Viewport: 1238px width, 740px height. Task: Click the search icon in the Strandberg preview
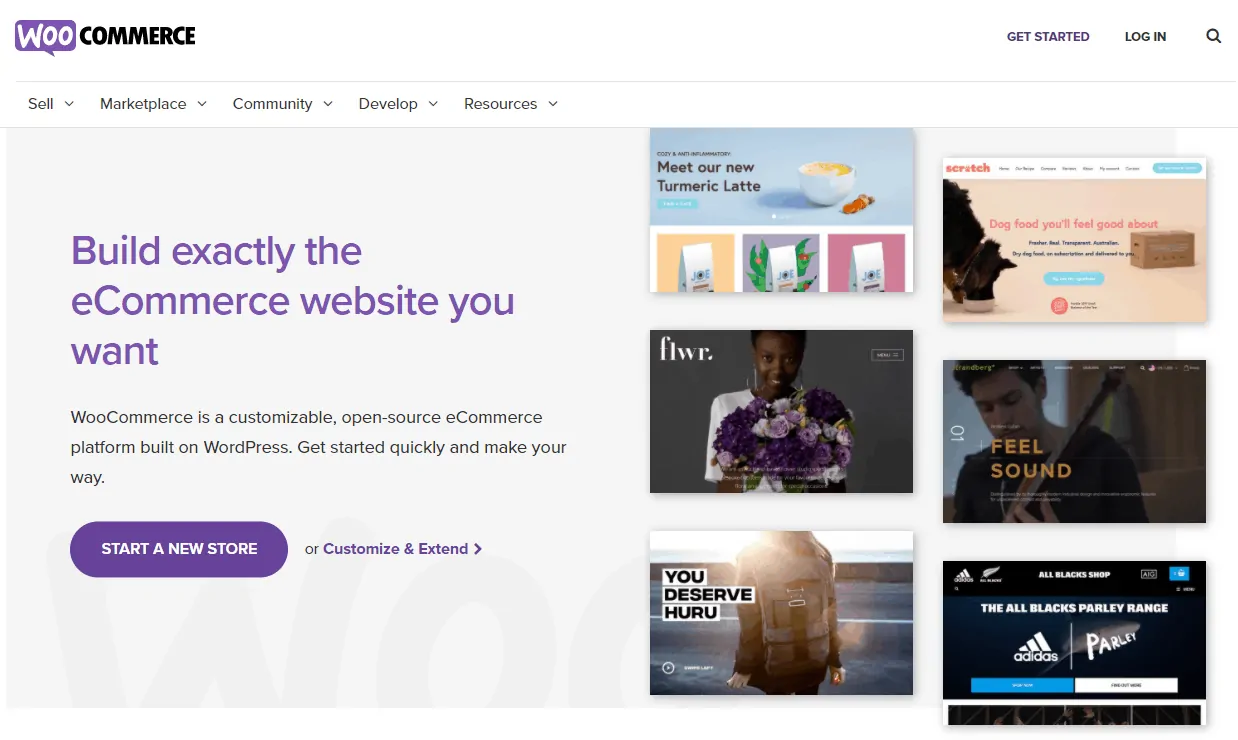(1143, 368)
